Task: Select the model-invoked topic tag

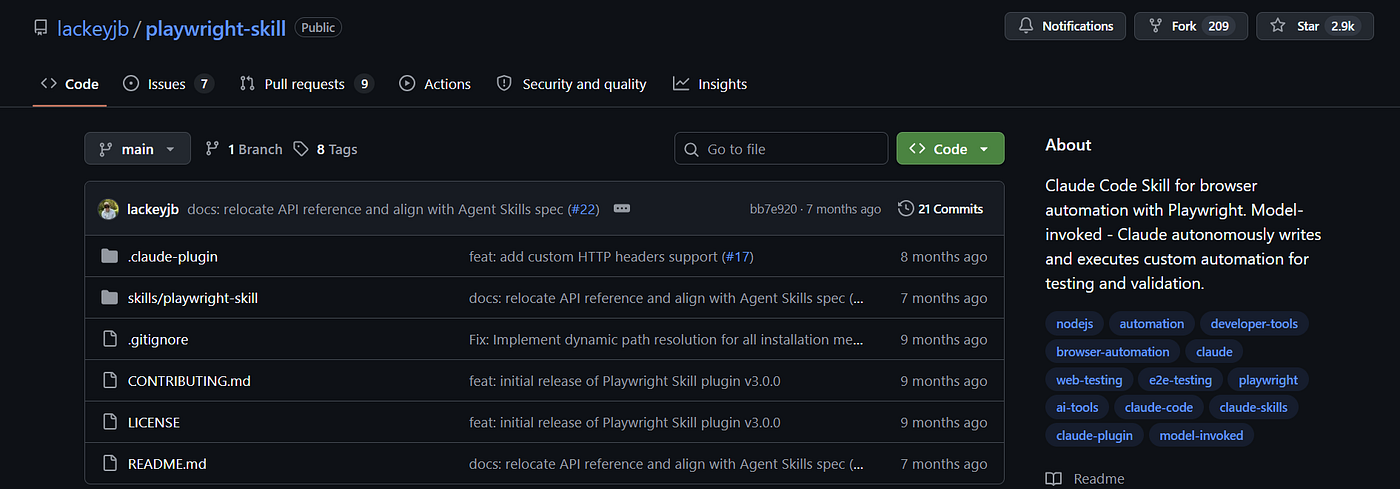Action: click(1202, 435)
